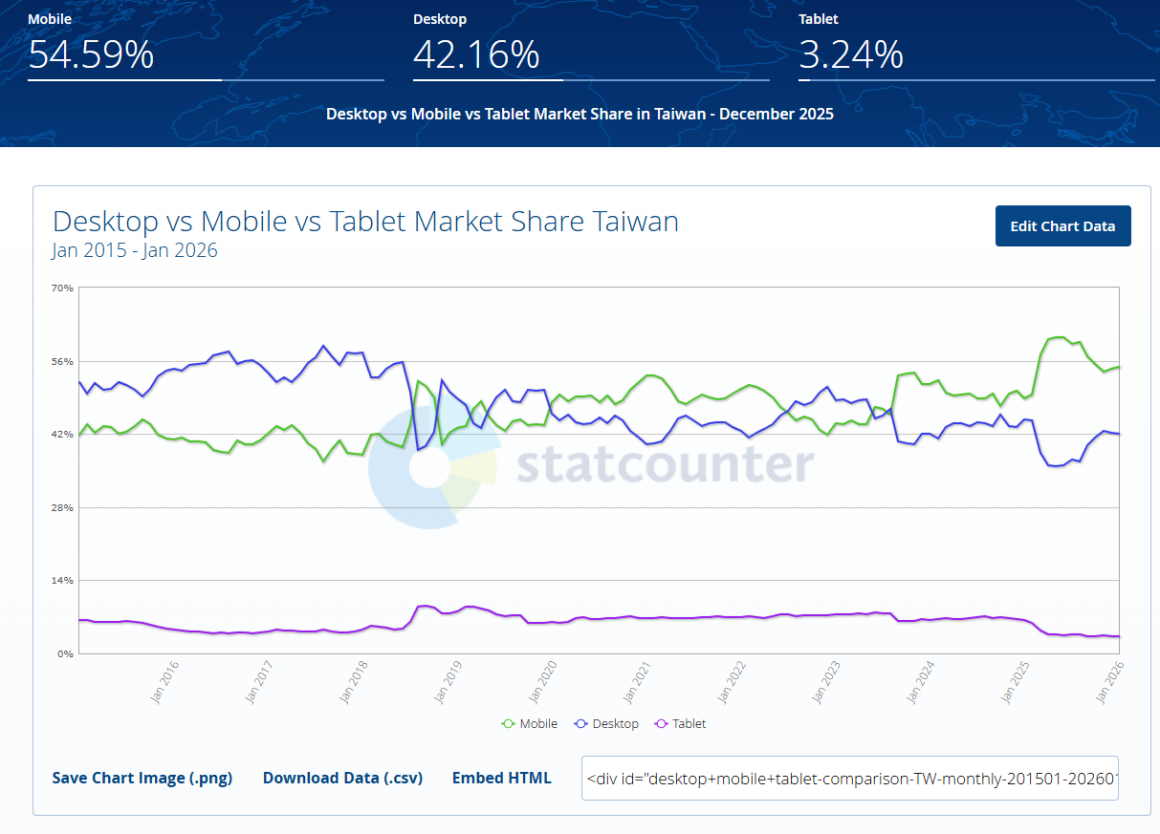
Task: Save Chart Image as .png
Action: [x=142, y=778]
